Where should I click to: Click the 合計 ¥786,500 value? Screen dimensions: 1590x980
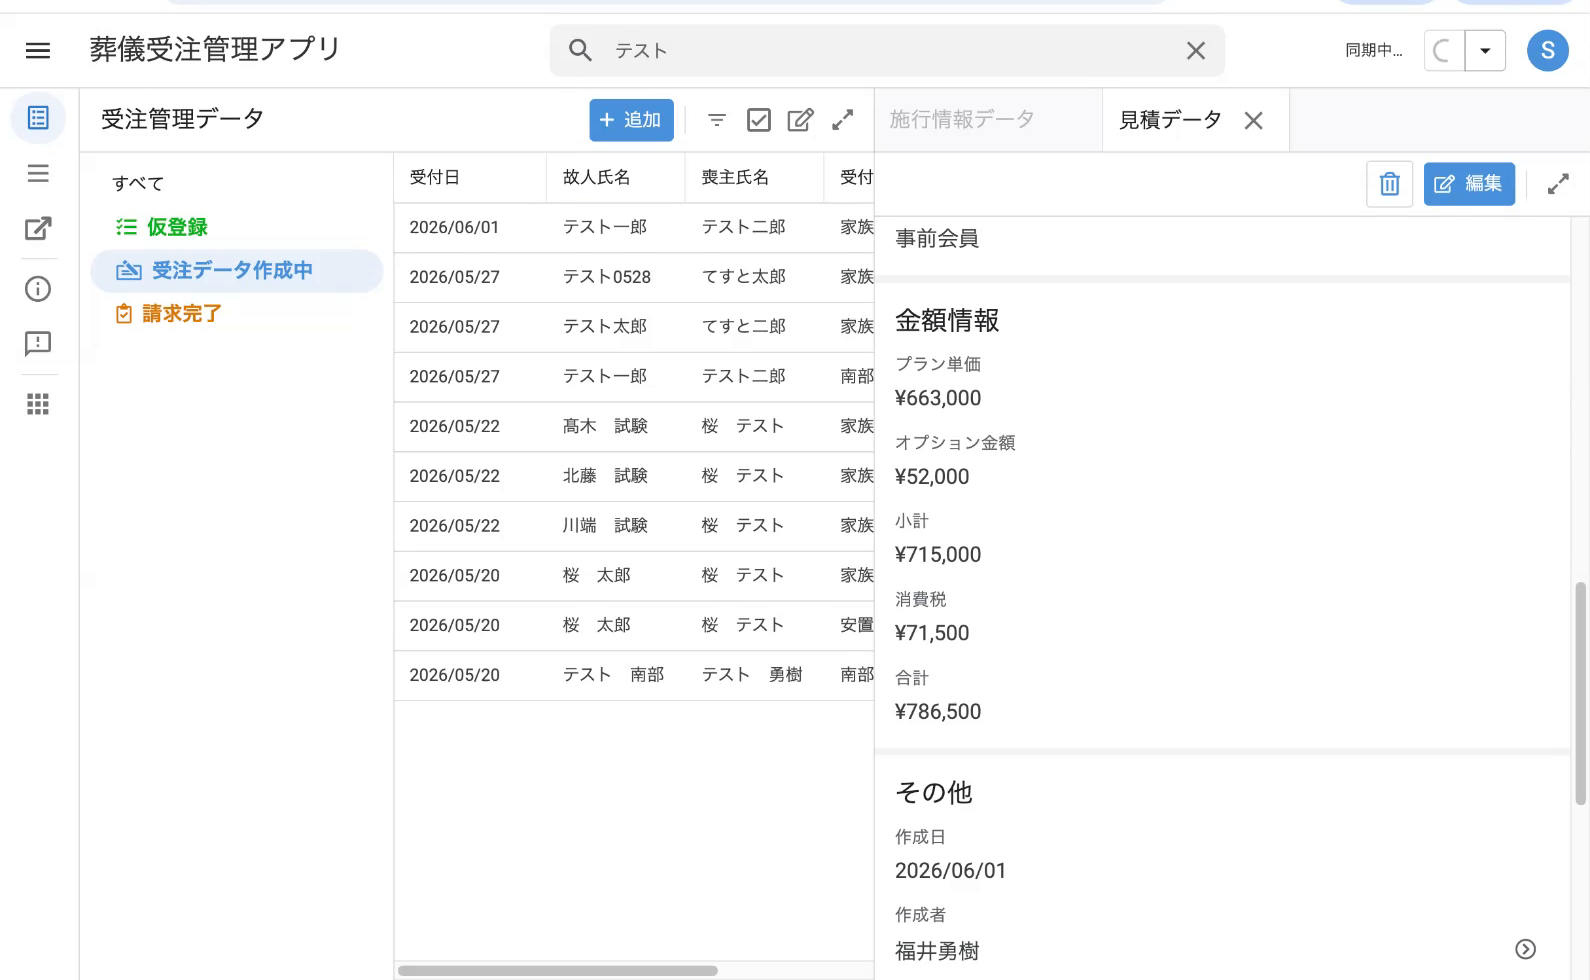click(938, 712)
